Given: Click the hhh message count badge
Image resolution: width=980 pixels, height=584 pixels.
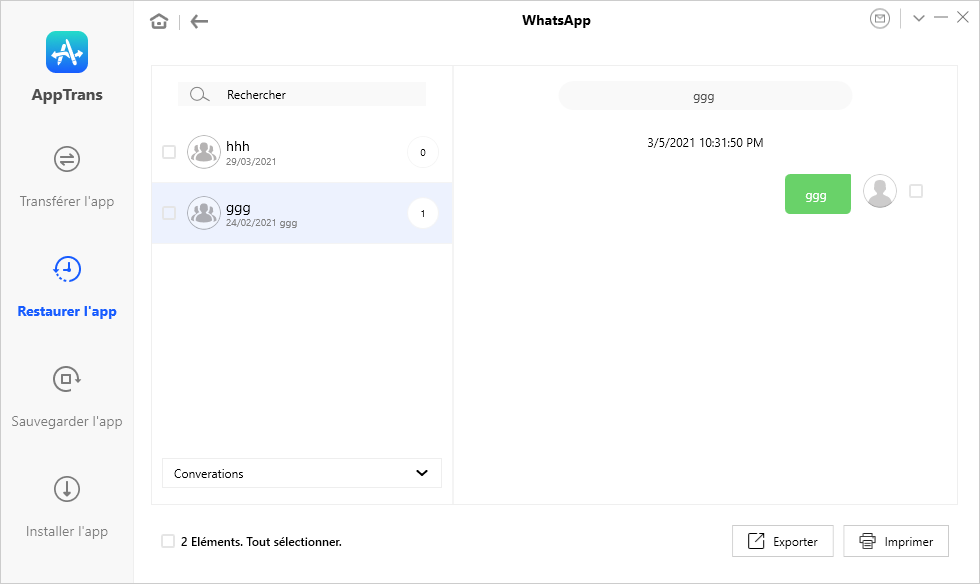Looking at the screenshot, I should pyautogui.click(x=423, y=152).
